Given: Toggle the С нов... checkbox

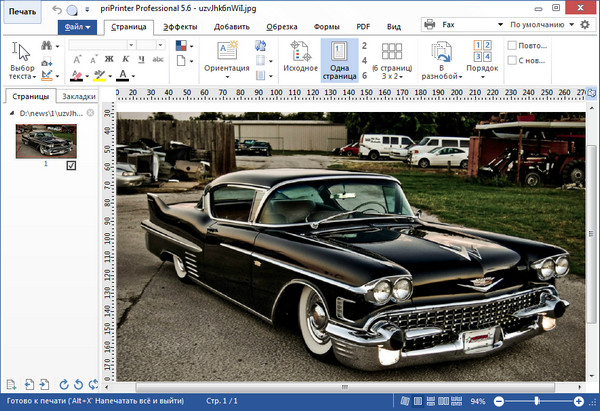Looking at the screenshot, I should 513,62.
